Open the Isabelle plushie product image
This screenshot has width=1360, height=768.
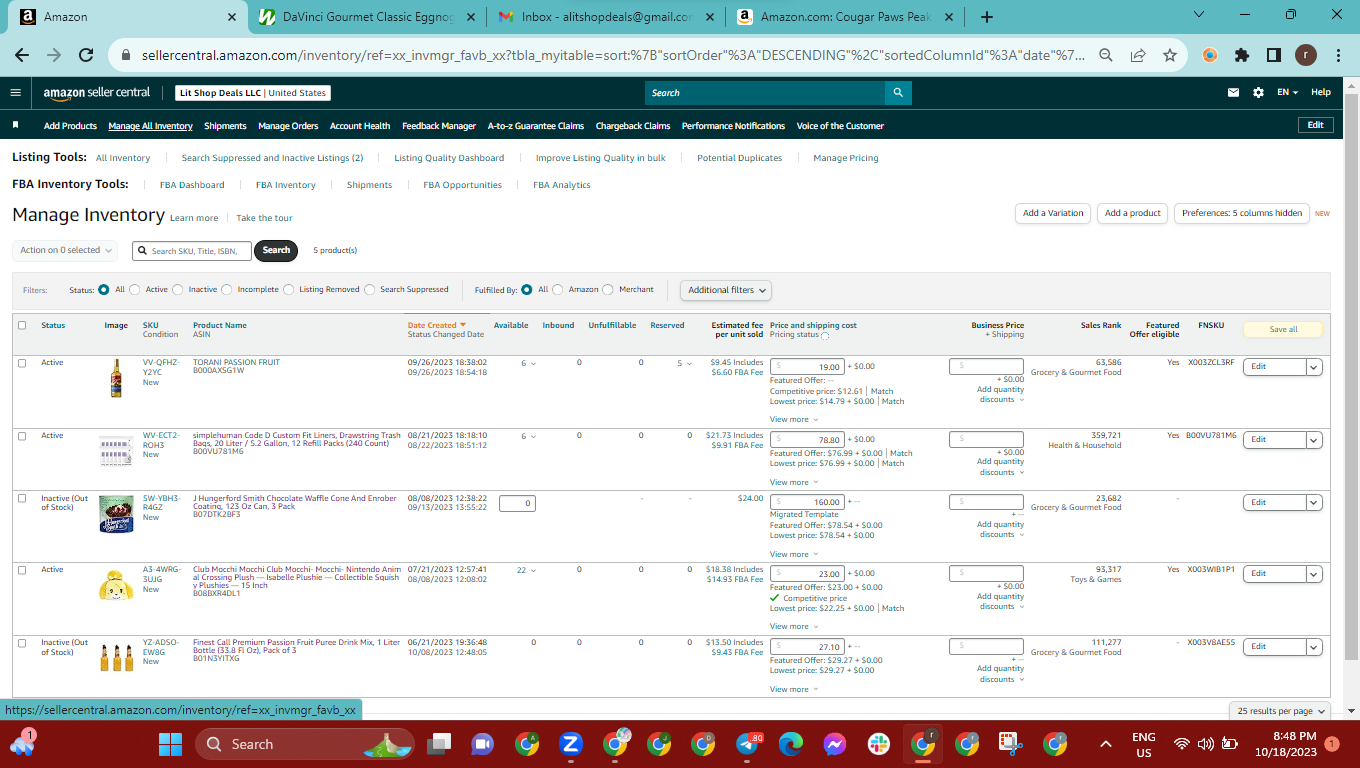tap(116, 585)
